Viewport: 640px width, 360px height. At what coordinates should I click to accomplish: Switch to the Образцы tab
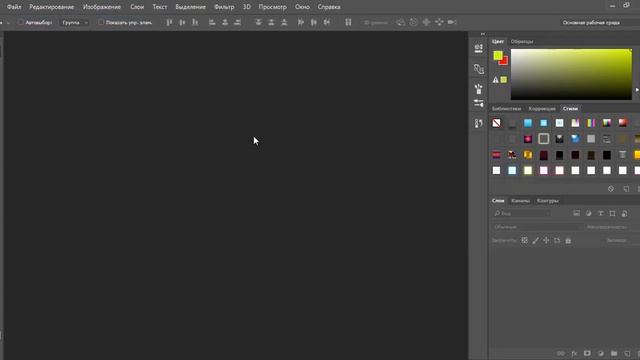pos(522,41)
